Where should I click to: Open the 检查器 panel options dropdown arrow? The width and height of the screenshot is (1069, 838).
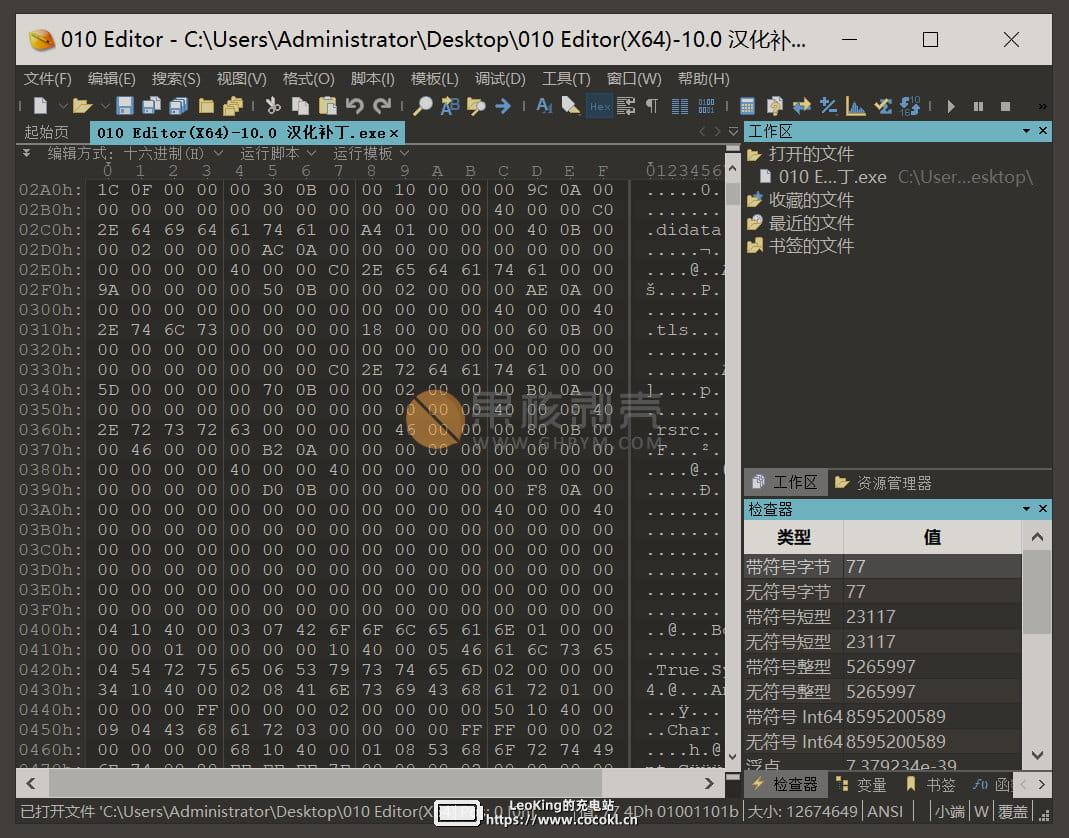click(1027, 509)
